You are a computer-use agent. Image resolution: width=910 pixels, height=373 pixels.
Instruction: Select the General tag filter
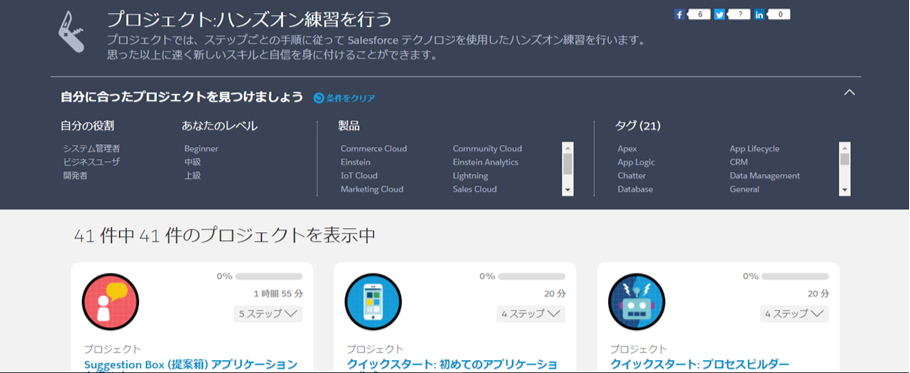coord(745,189)
